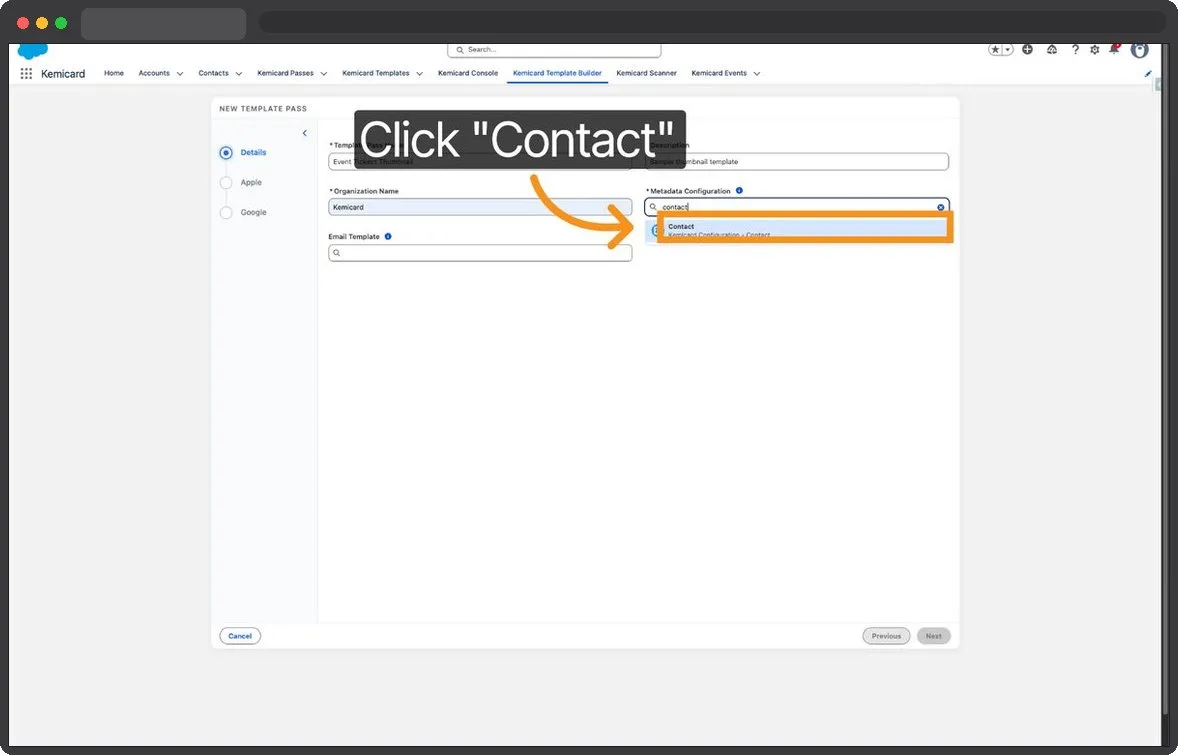
Task: Expand the Contacts tab dropdown arrow
Action: [239, 74]
